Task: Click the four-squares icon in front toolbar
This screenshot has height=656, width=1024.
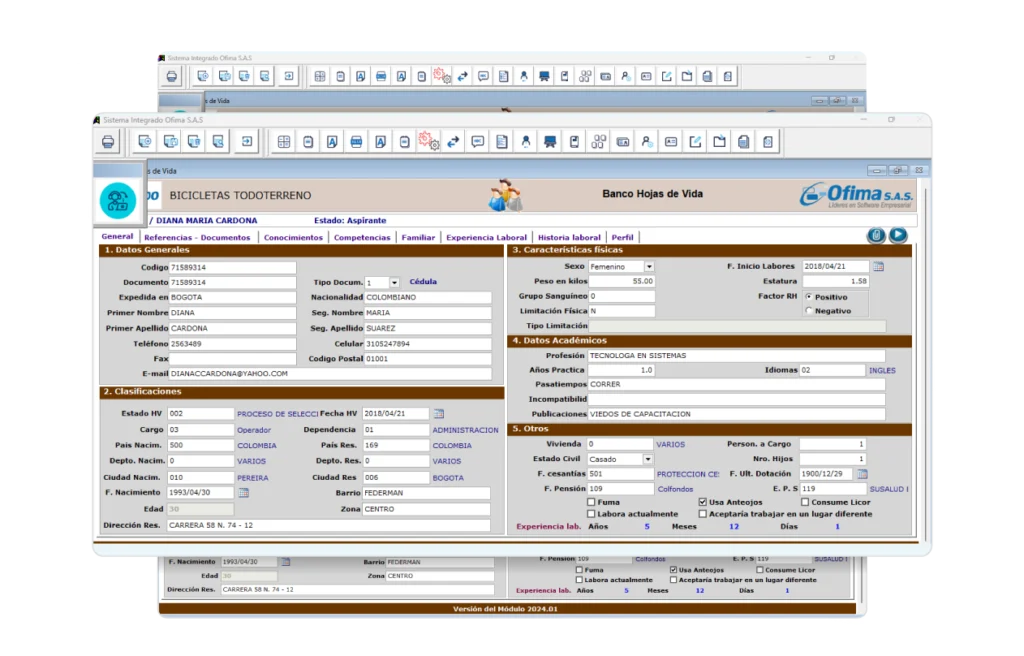Action: [598, 142]
